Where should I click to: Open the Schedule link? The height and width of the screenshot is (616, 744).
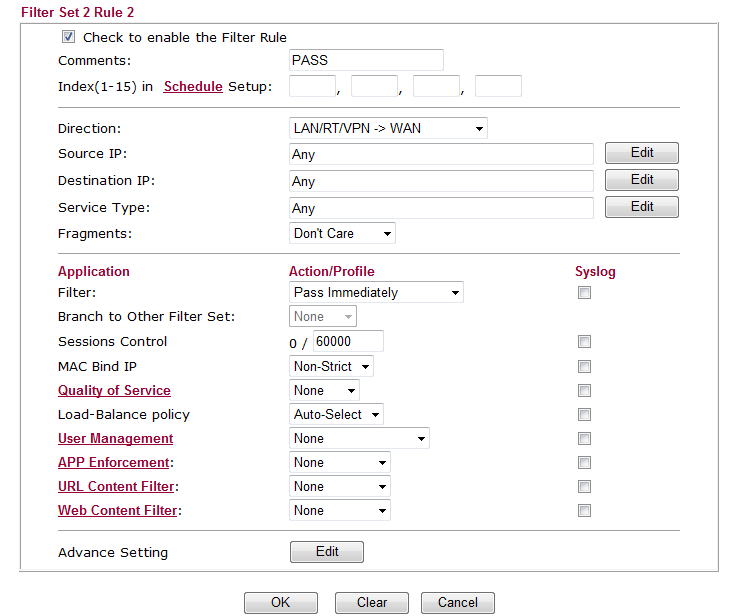pos(193,86)
